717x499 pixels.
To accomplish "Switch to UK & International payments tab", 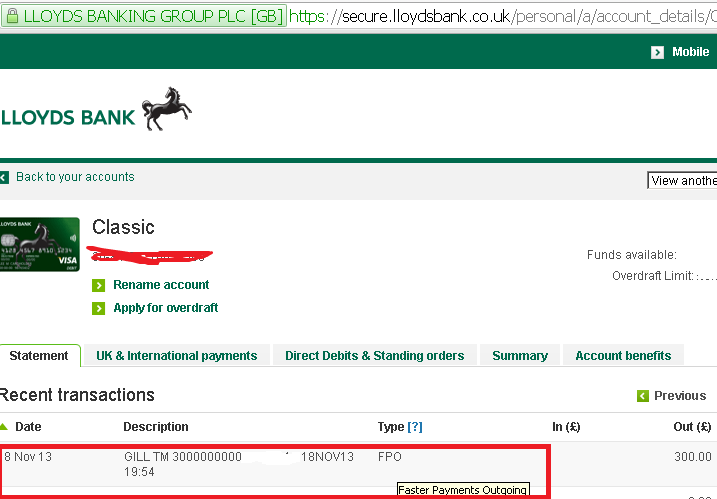I will [x=177, y=355].
